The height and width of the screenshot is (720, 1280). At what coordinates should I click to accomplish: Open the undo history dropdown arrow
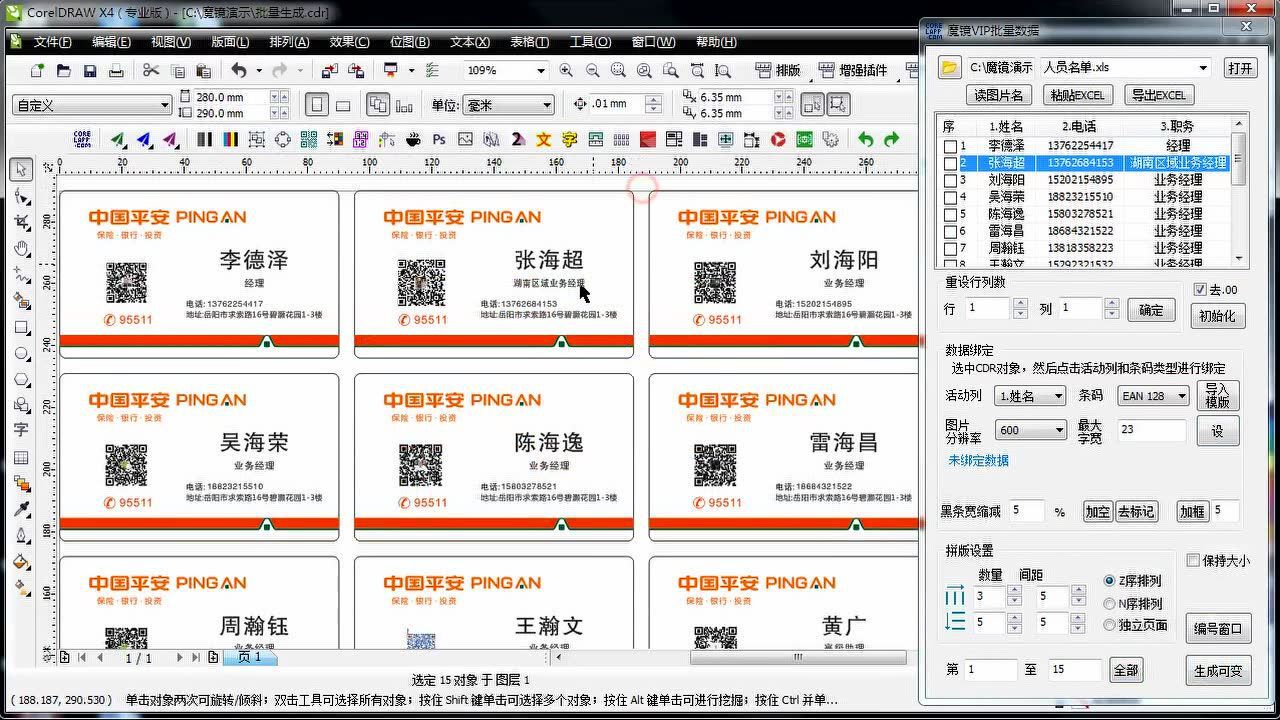point(259,70)
